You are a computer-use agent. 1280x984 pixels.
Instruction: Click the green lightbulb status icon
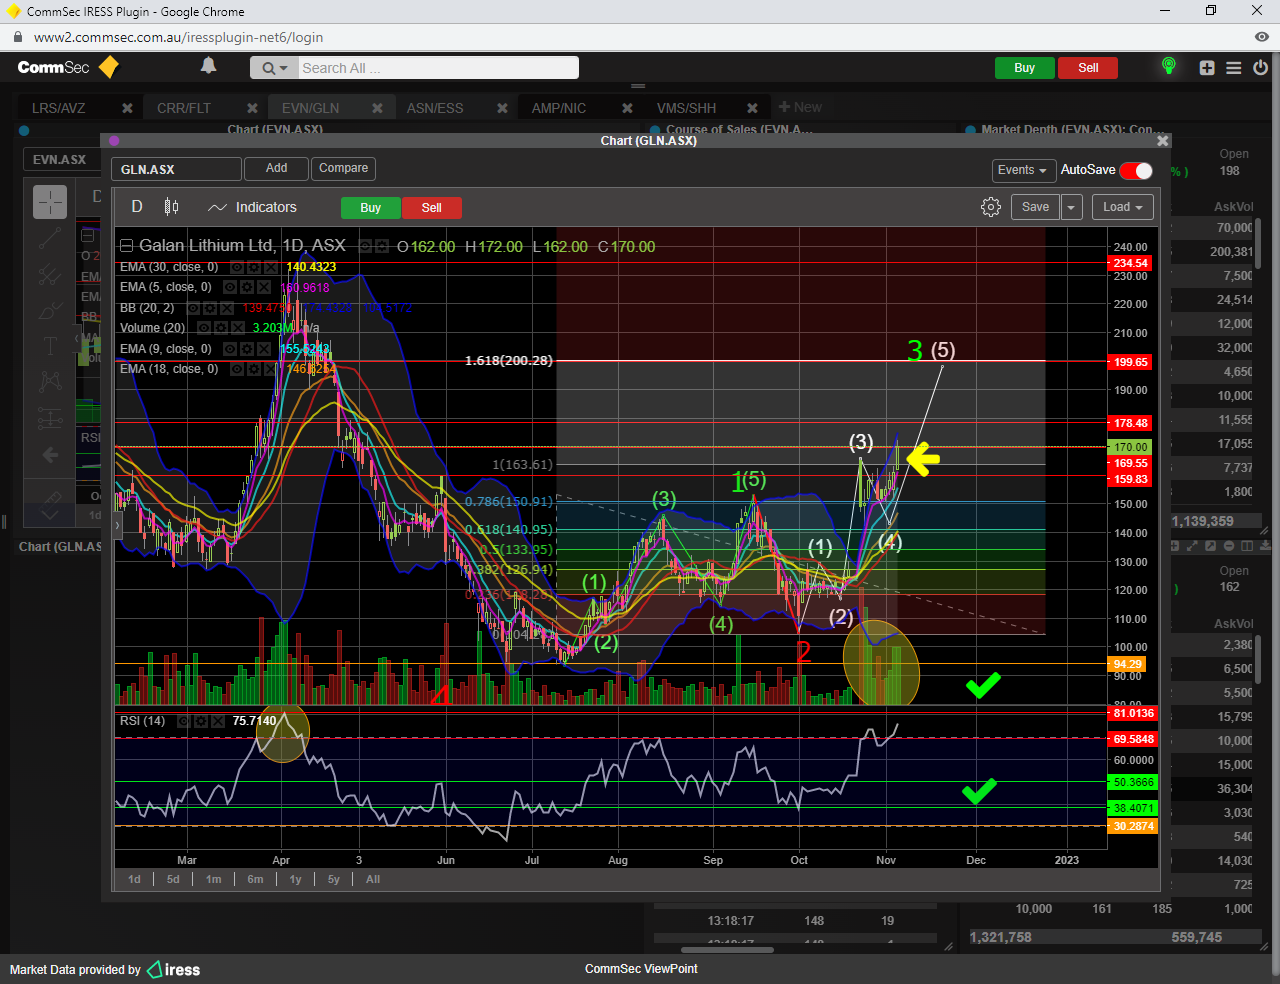[1168, 66]
